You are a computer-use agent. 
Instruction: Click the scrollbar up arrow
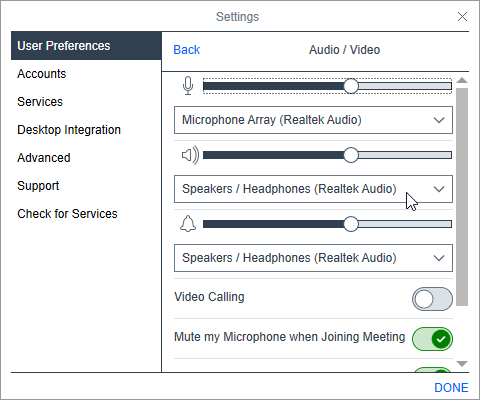462,80
